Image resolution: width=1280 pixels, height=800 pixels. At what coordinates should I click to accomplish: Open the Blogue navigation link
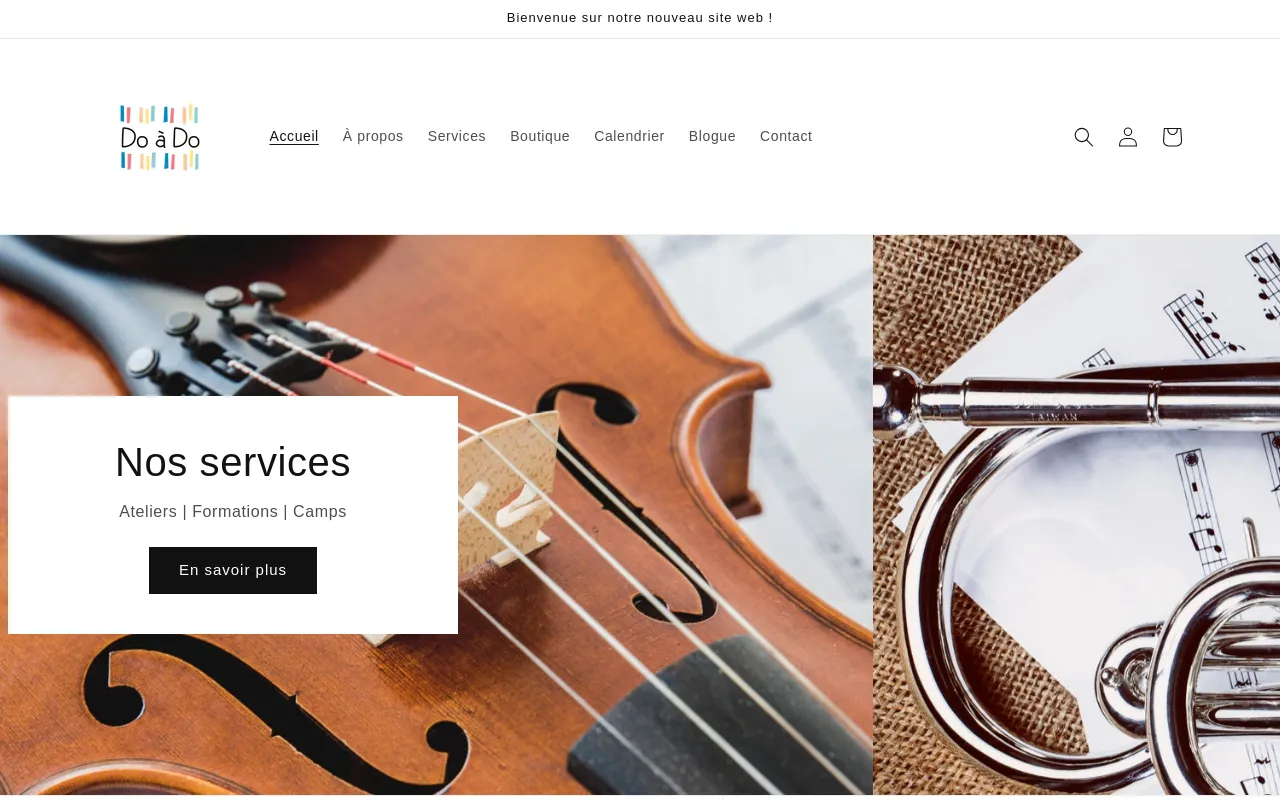(x=712, y=136)
